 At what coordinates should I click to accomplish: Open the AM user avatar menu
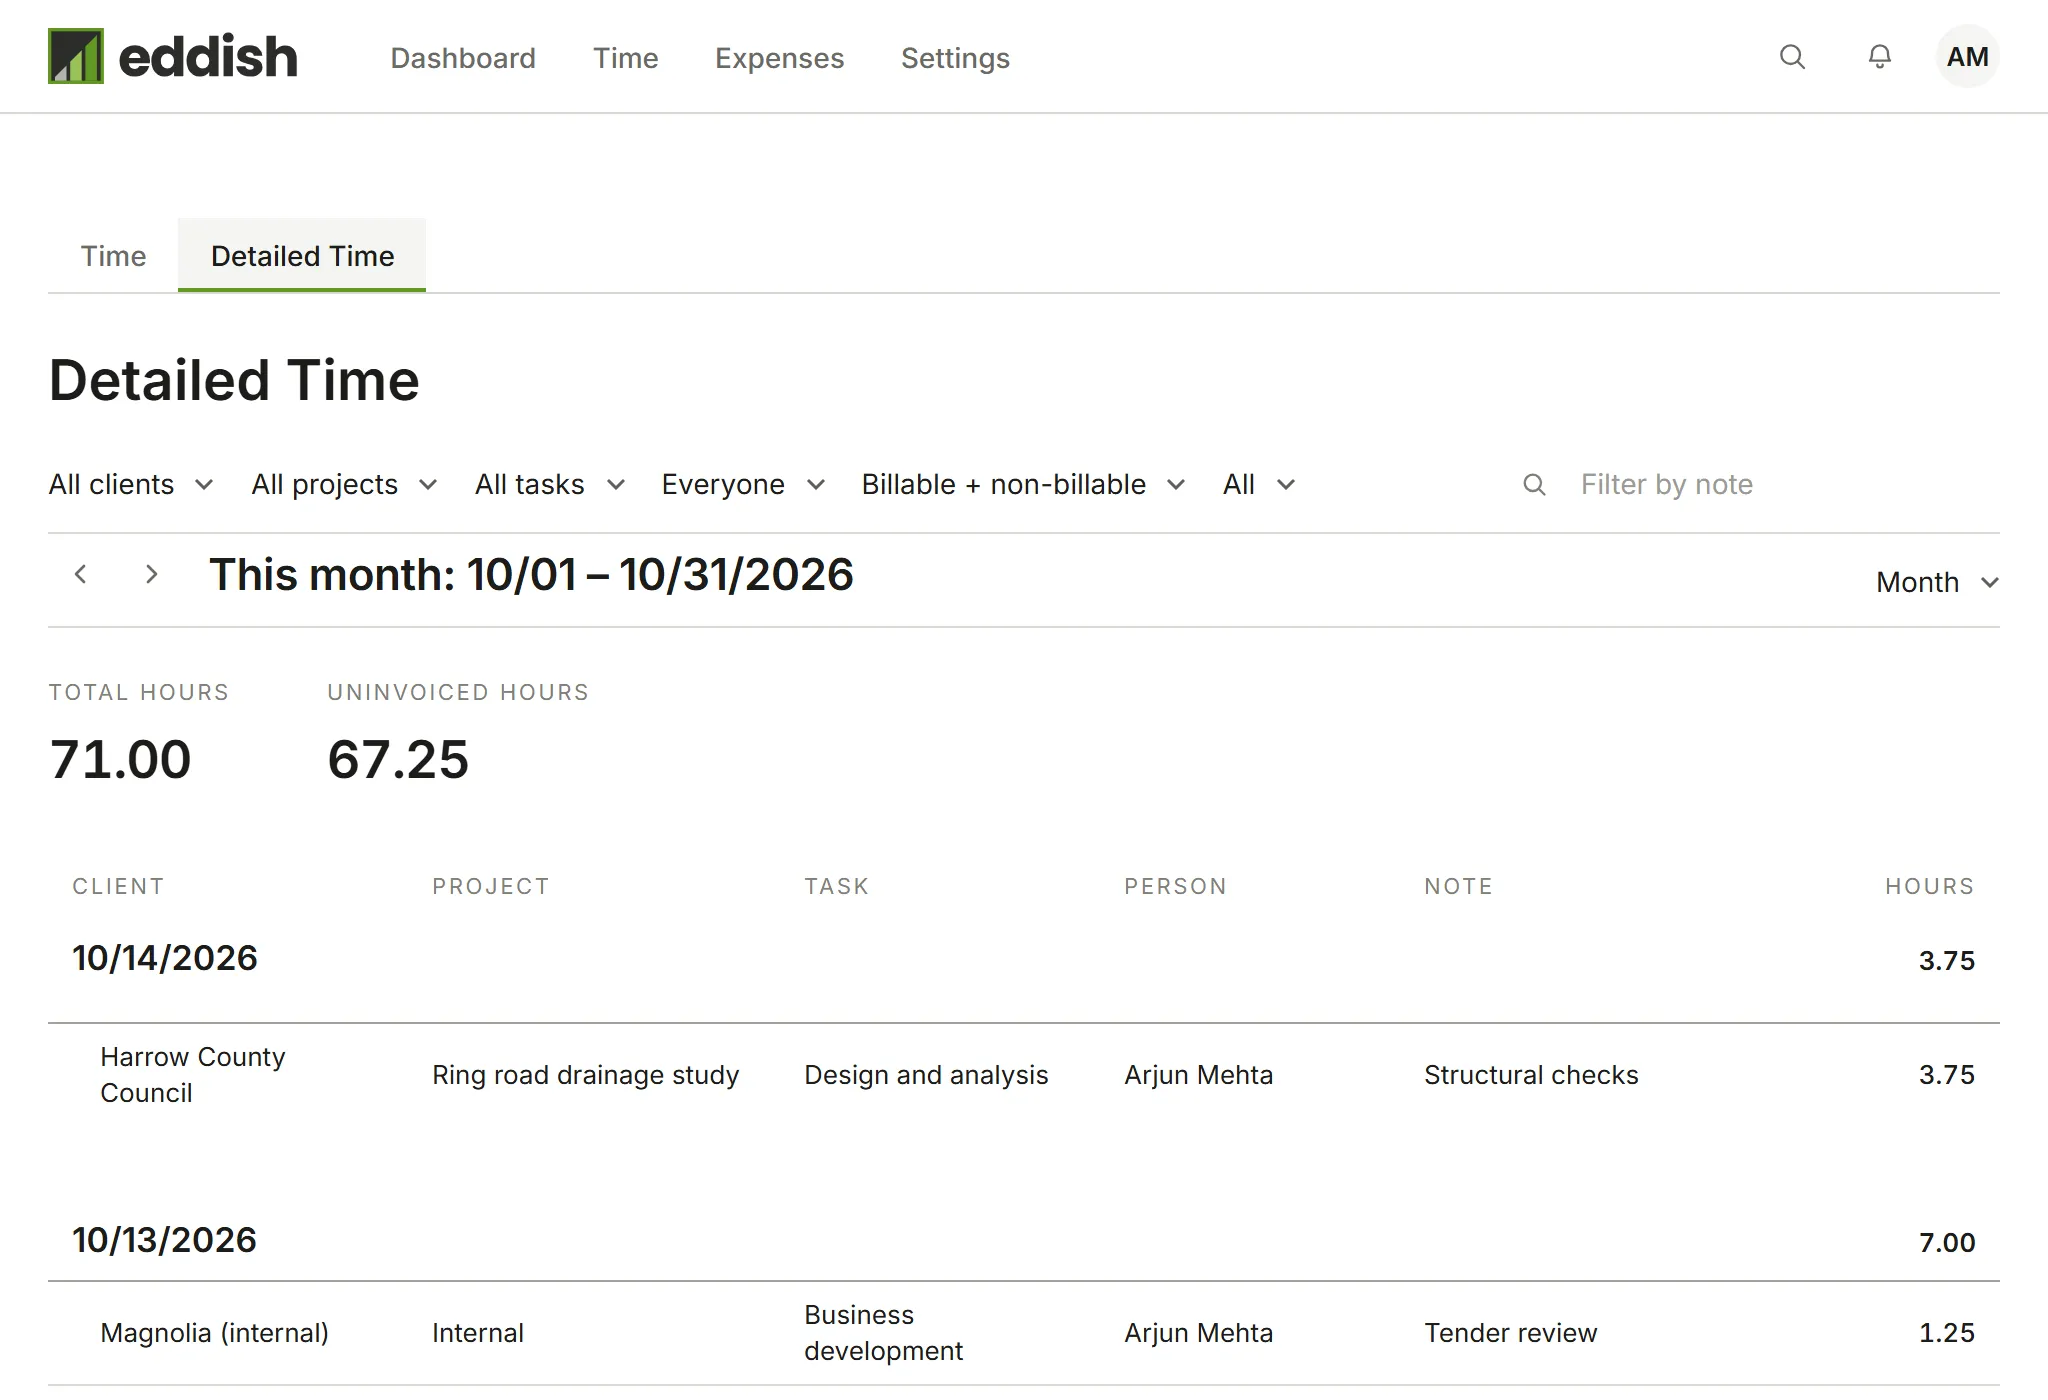[x=1967, y=57]
